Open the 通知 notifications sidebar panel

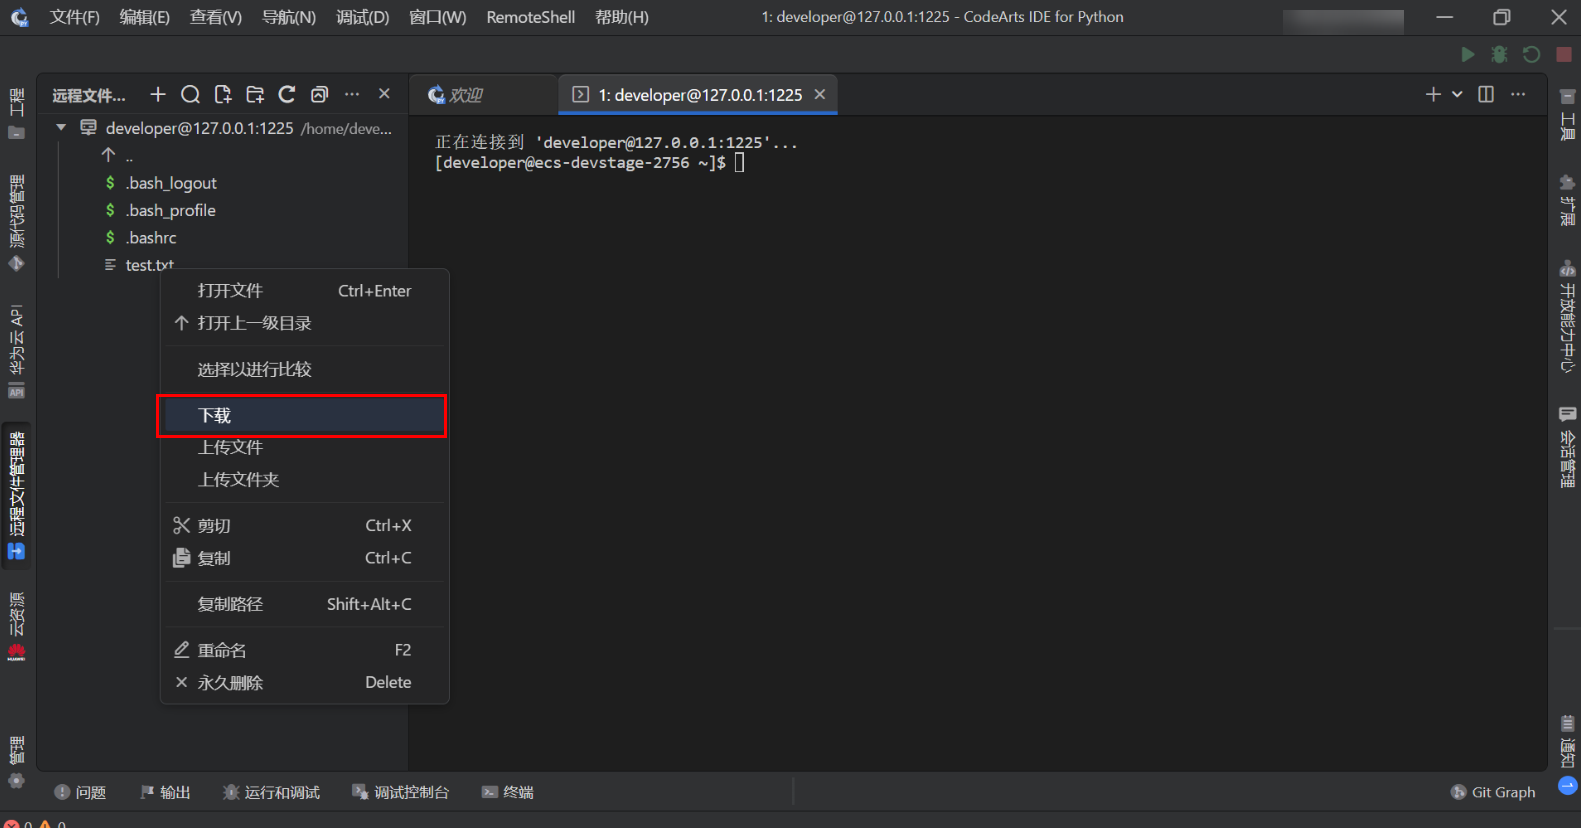tap(1567, 740)
